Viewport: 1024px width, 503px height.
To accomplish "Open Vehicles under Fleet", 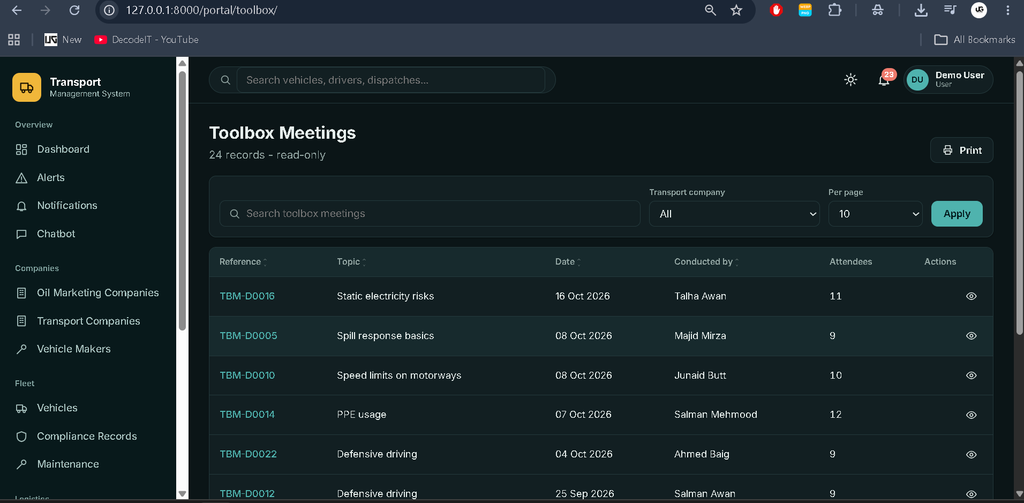I will pos(57,408).
